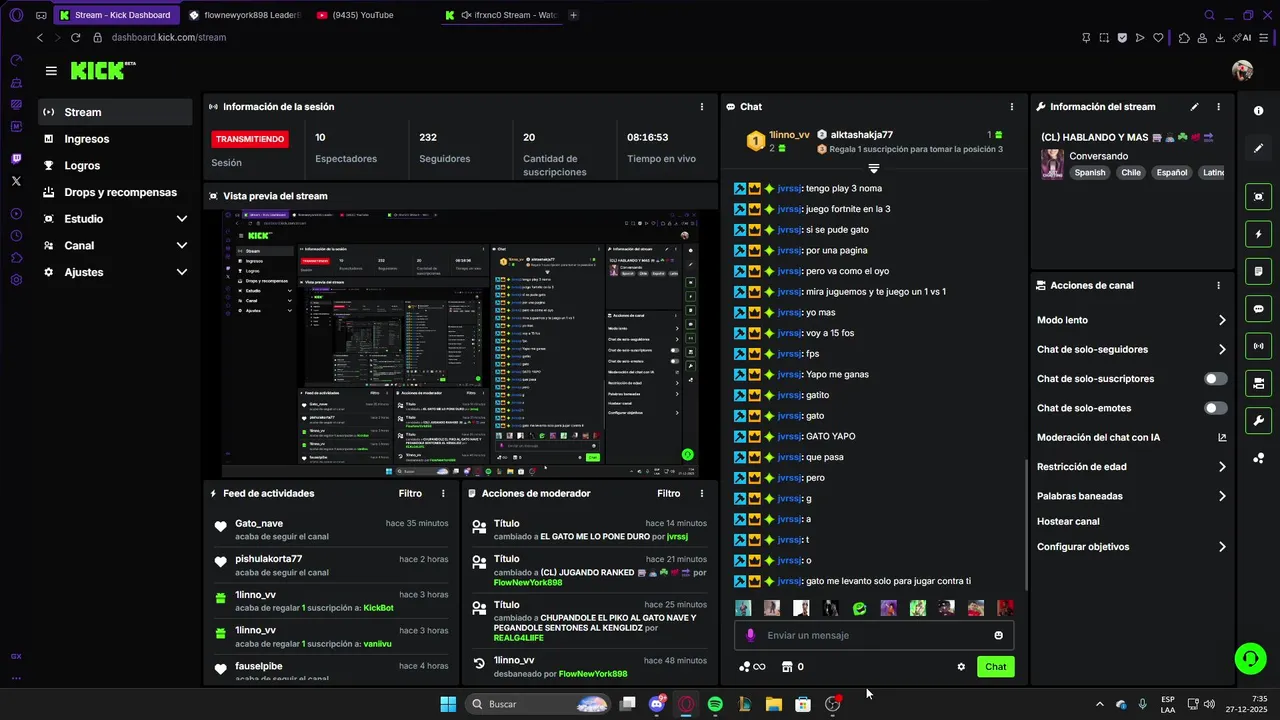Switch to ifrxnc0 Stream browser tab
The height and width of the screenshot is (720, 1280).
[502, 15]
